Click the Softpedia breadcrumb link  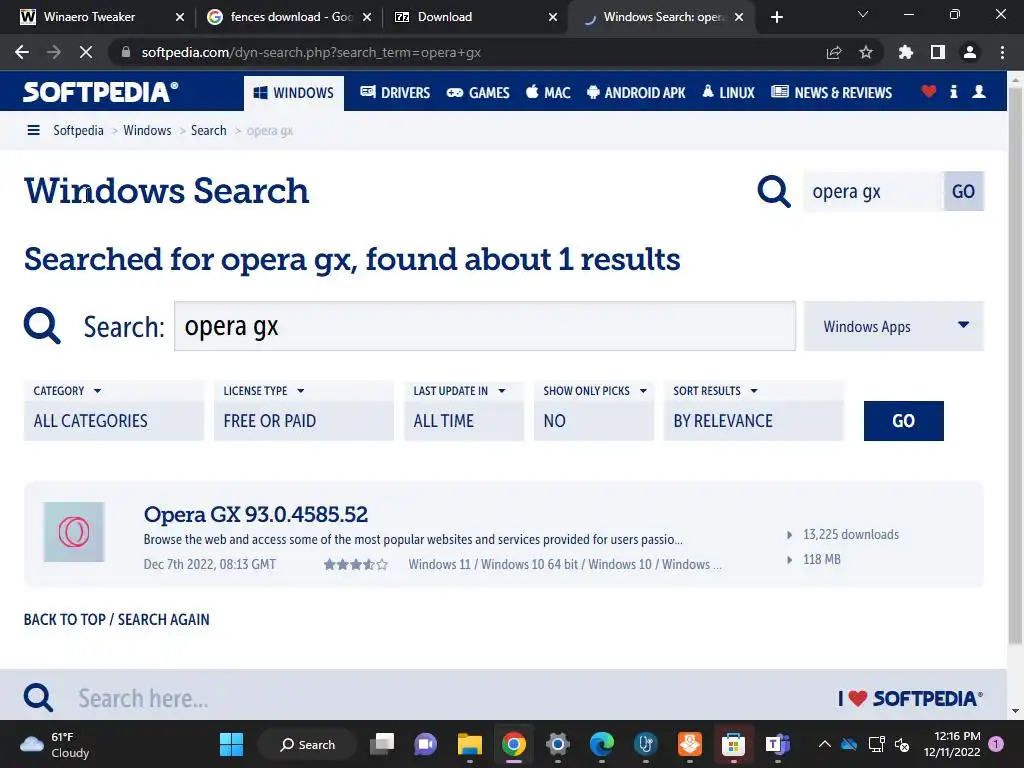click(x=78, y=130)
